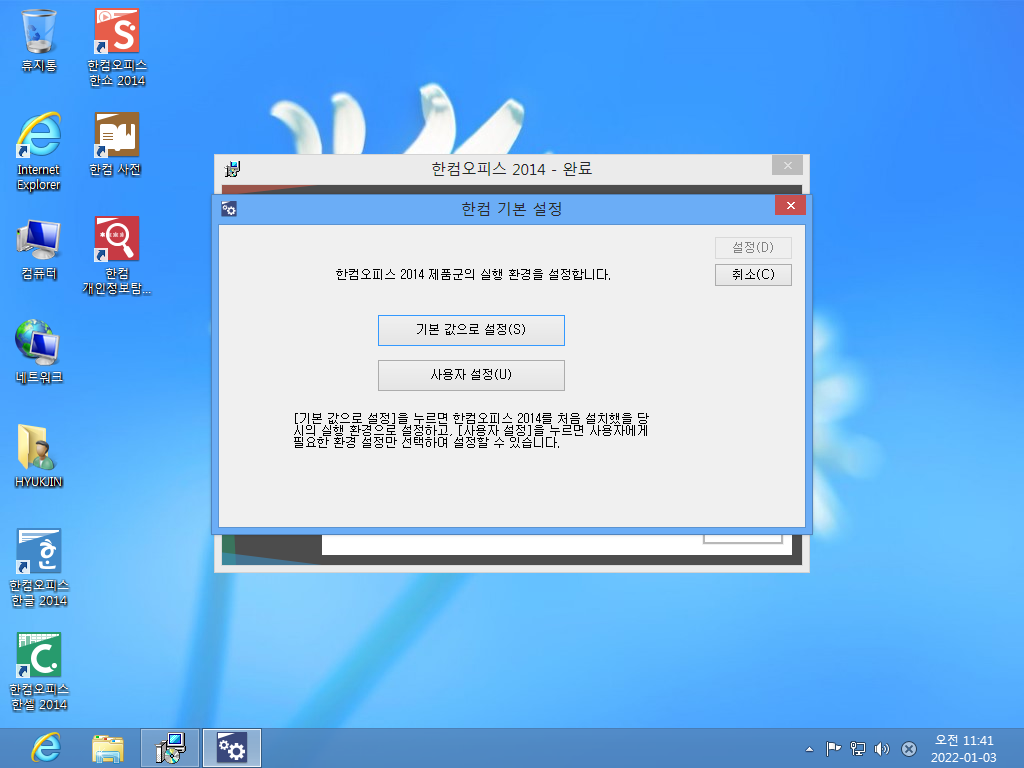Screen dimensions: 1024x768
Task: Click Internet Explorer in the taskbar
Action: 46,748
